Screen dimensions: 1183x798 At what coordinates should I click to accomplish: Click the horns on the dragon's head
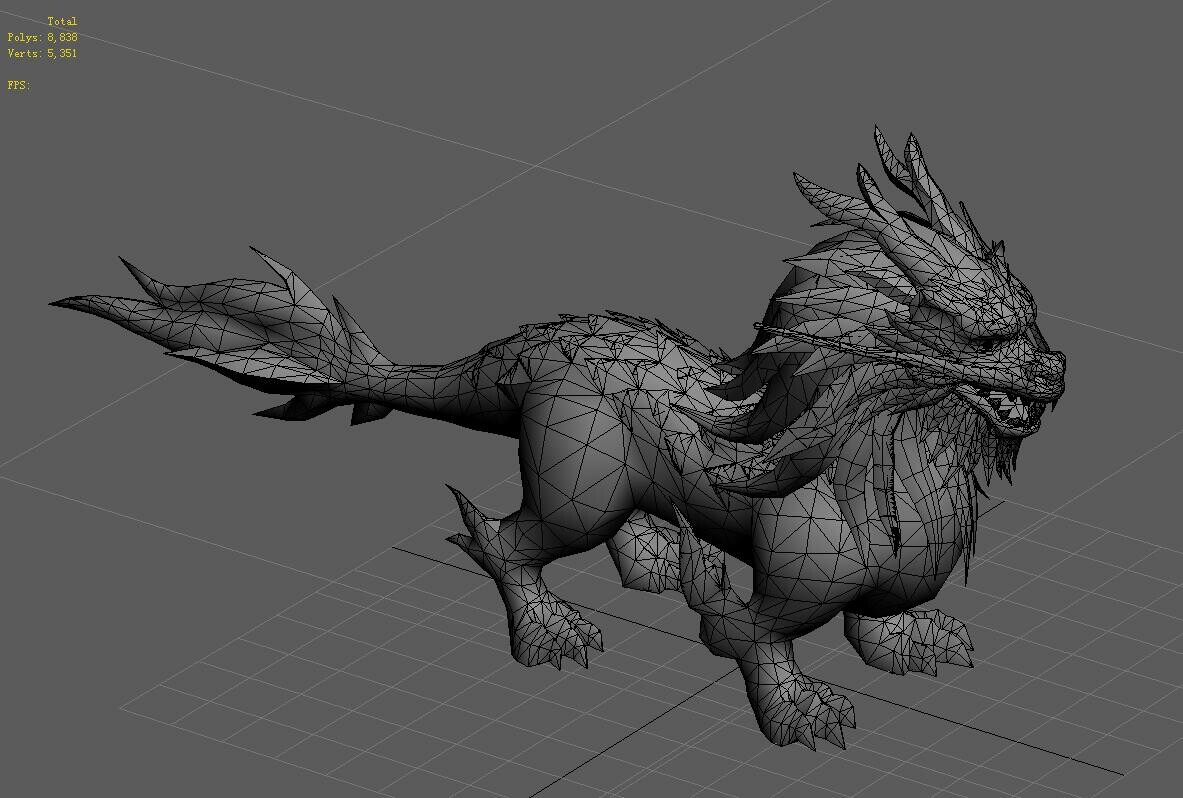(x=900, y=170)
